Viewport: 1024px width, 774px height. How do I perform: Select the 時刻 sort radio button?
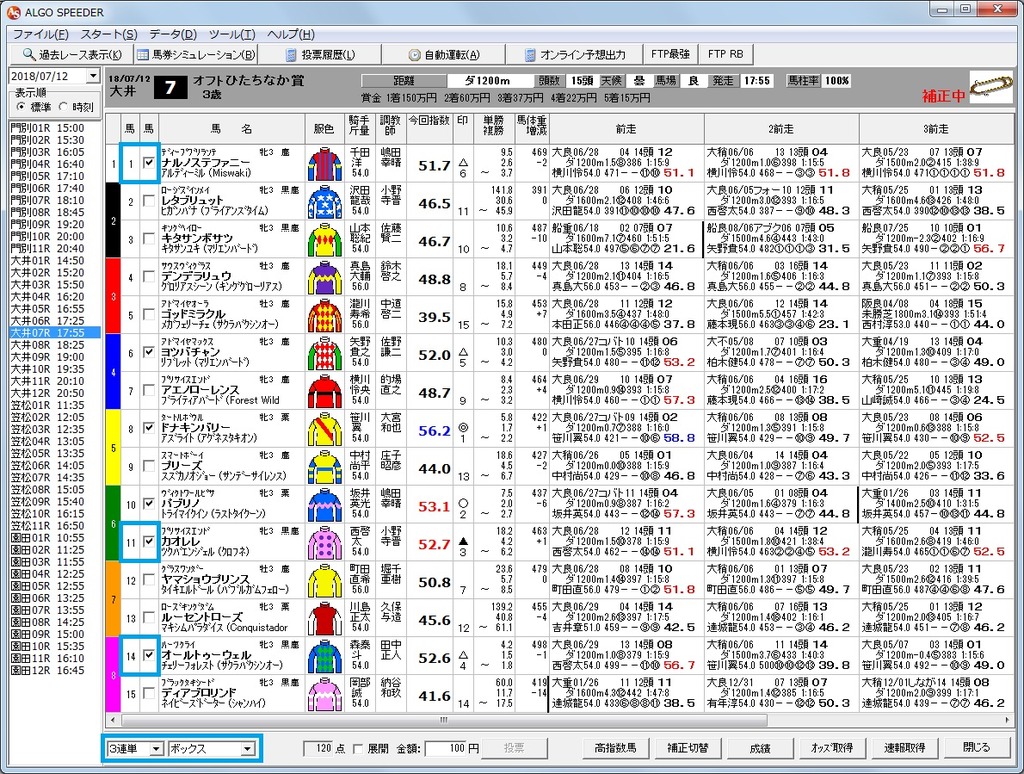[x=63, y=106]
